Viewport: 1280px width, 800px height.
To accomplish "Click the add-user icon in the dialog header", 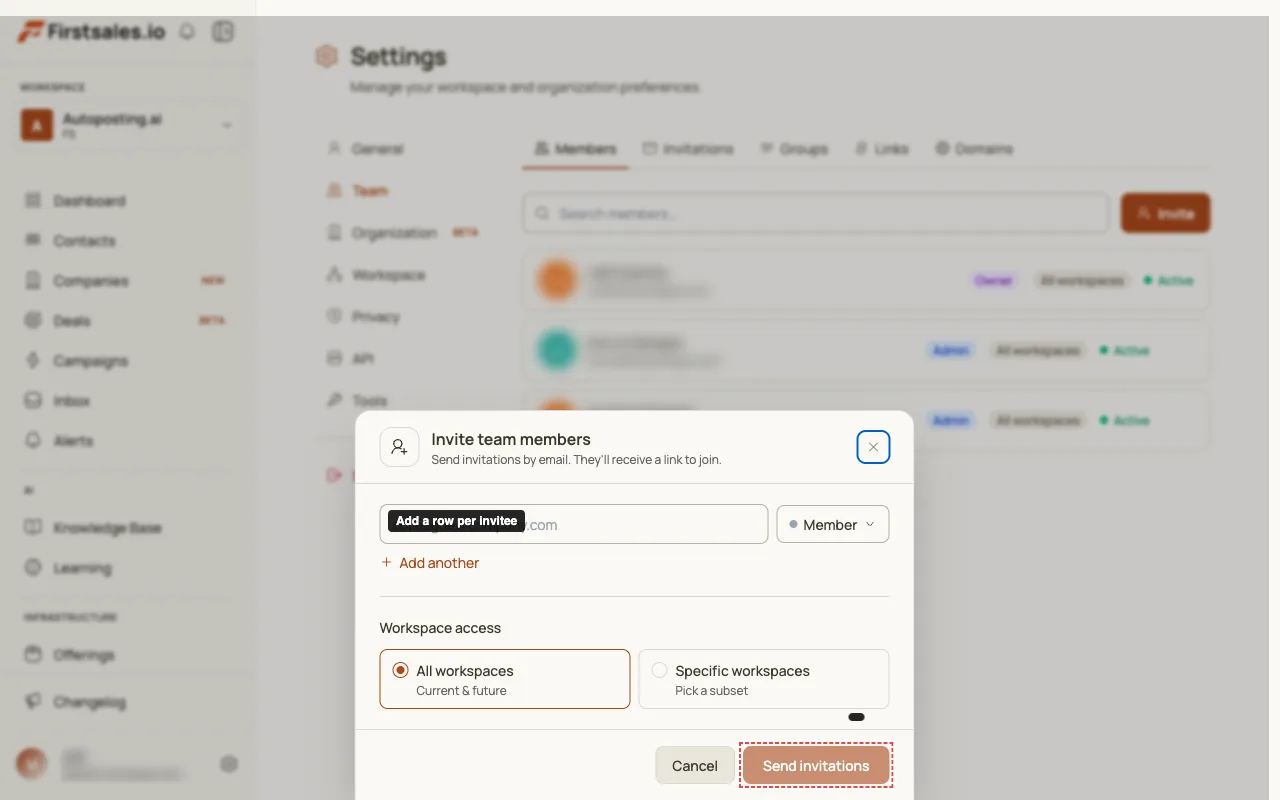I will coord(399,447).
